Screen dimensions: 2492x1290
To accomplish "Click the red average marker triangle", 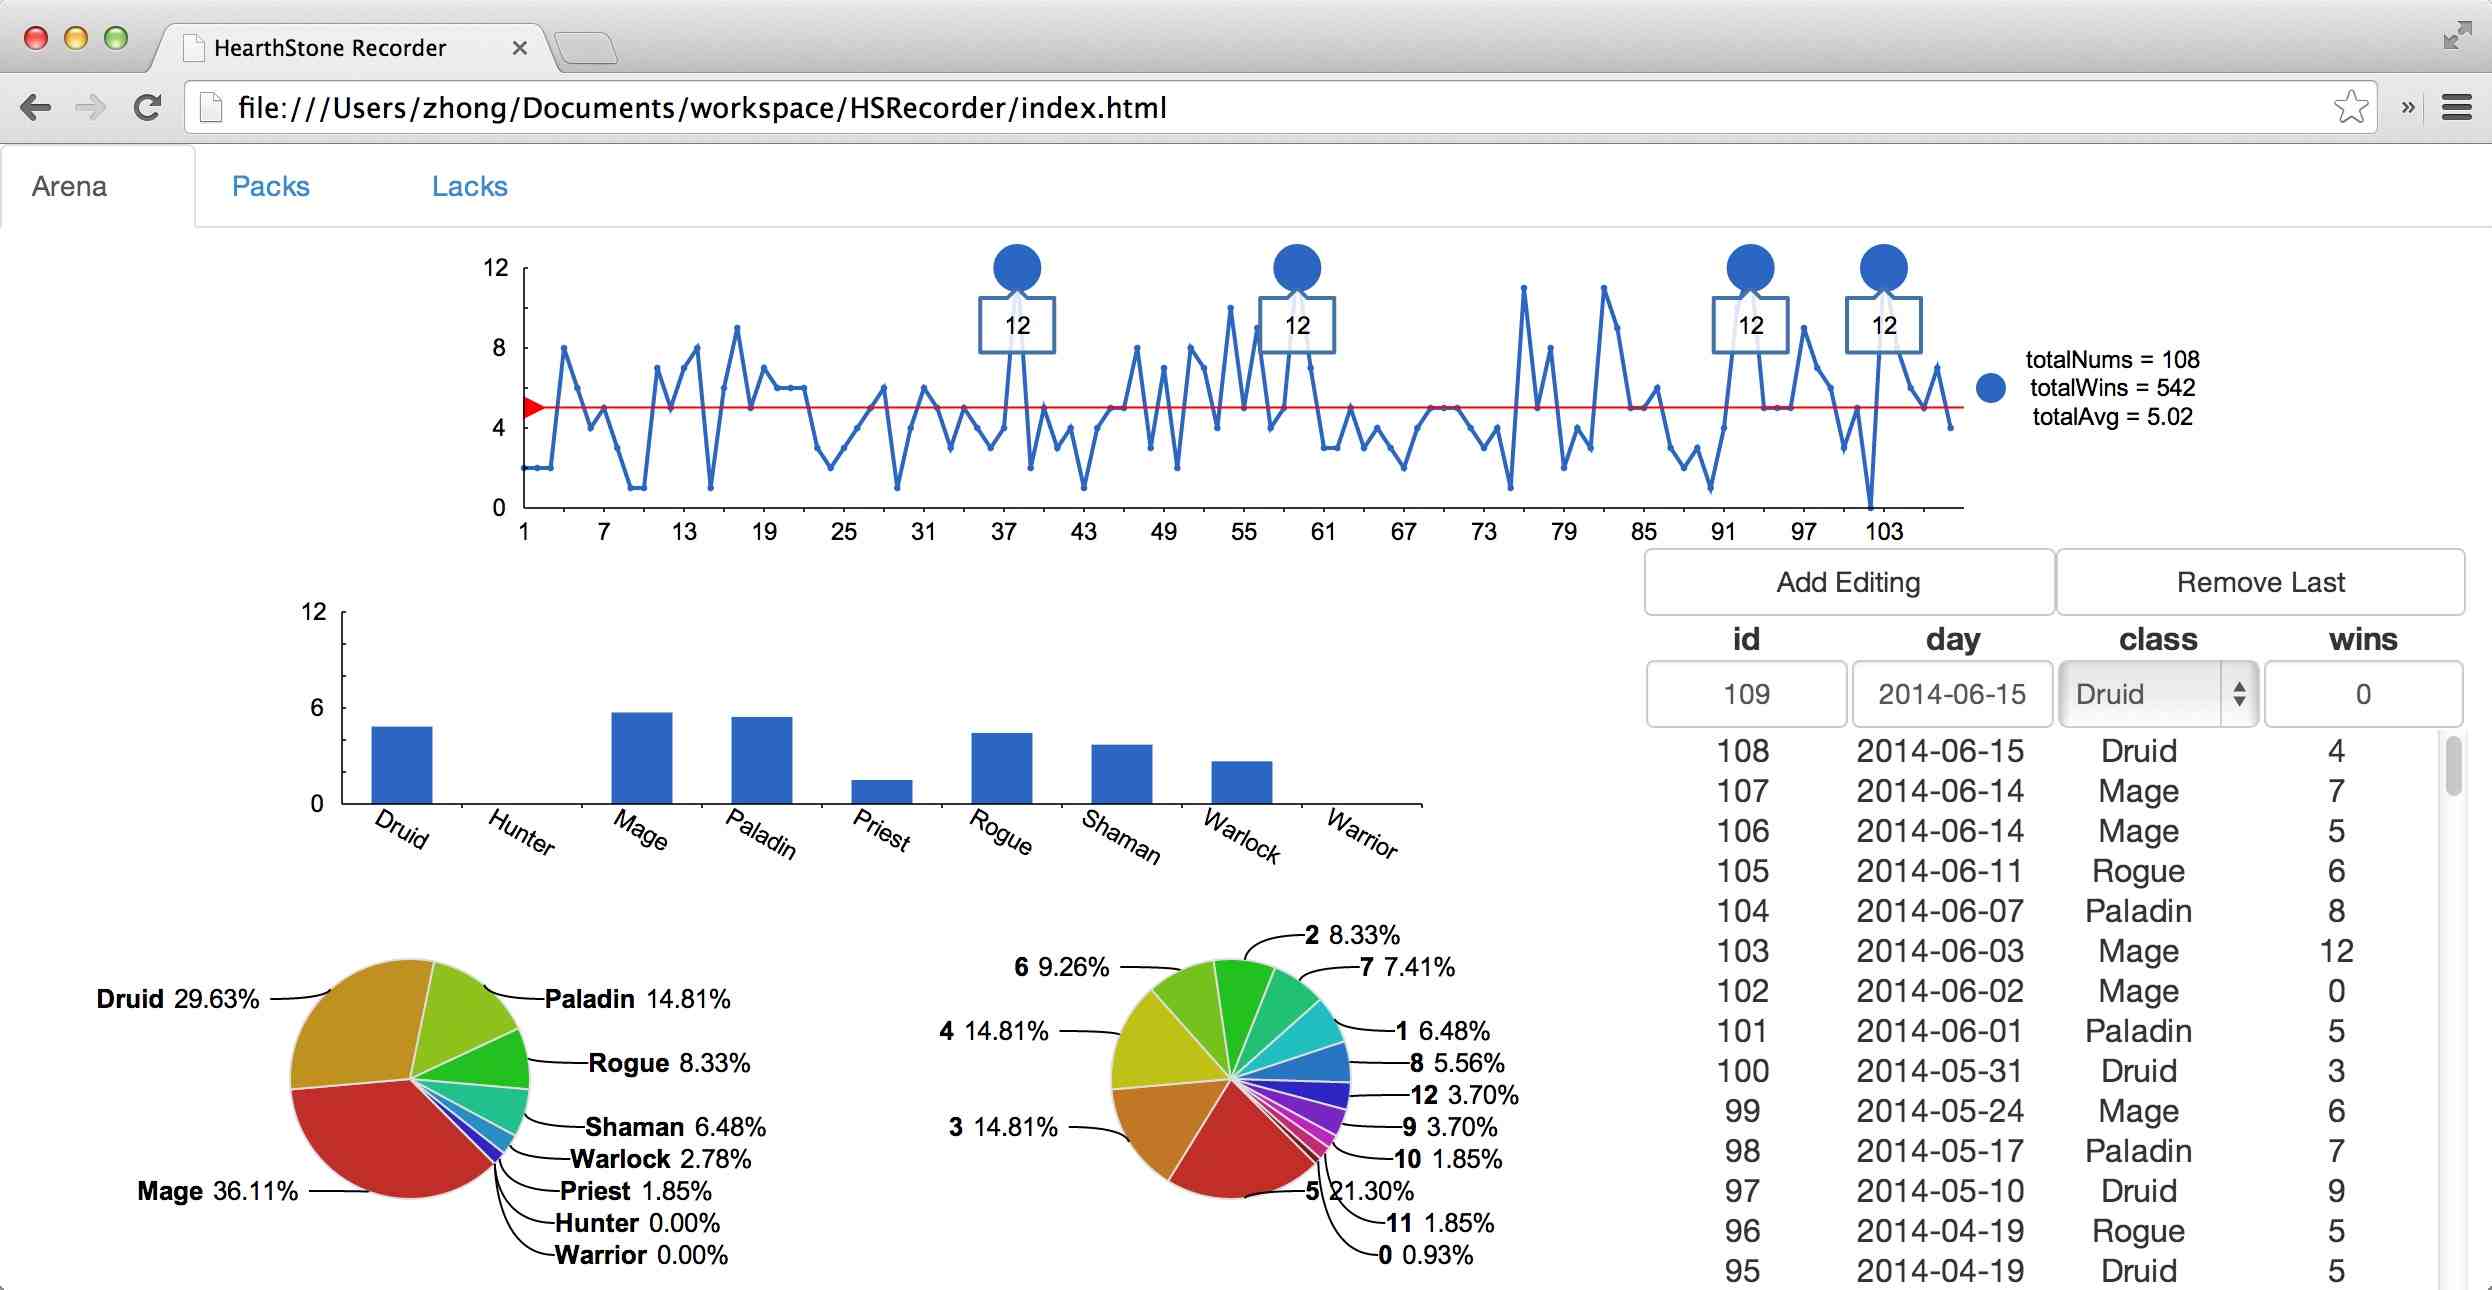I will [533, 407].
